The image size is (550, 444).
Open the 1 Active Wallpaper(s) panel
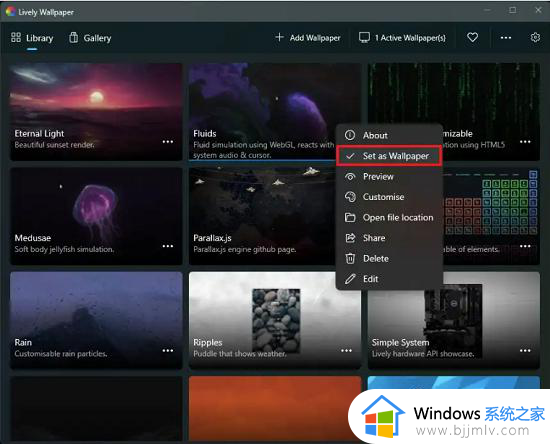402,38
